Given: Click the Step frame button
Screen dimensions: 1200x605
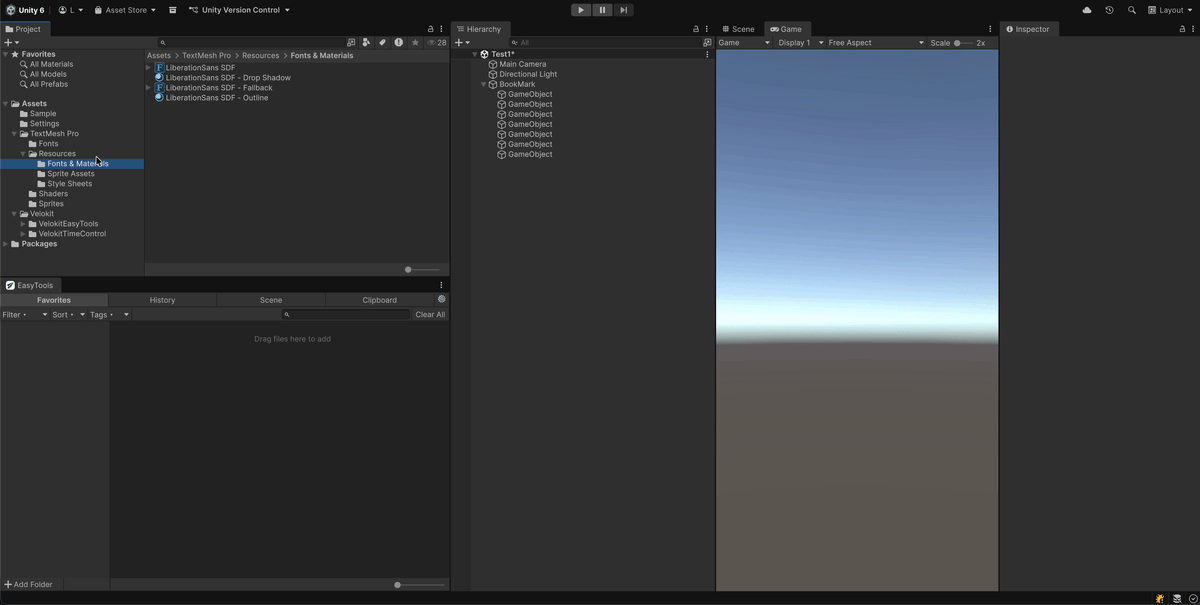Looking at the screenshot, I should tap(623, 9).
